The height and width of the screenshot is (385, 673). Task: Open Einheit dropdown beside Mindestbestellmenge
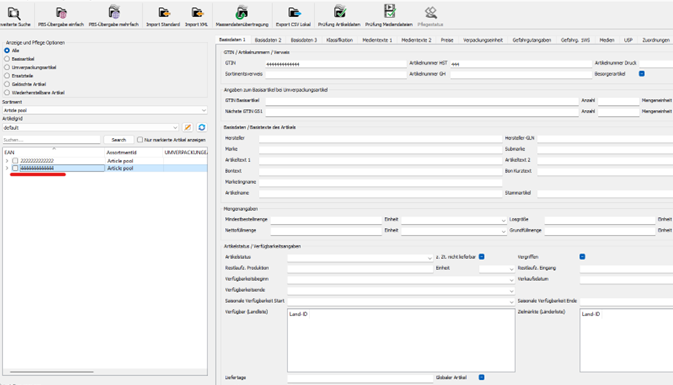click(x=454, y=220)
